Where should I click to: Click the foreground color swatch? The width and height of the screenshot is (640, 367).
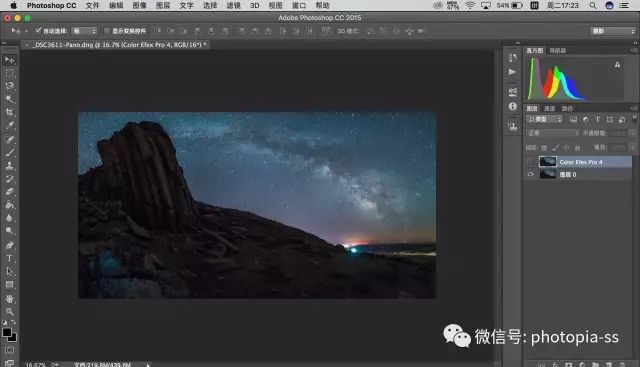coord(7,332)
